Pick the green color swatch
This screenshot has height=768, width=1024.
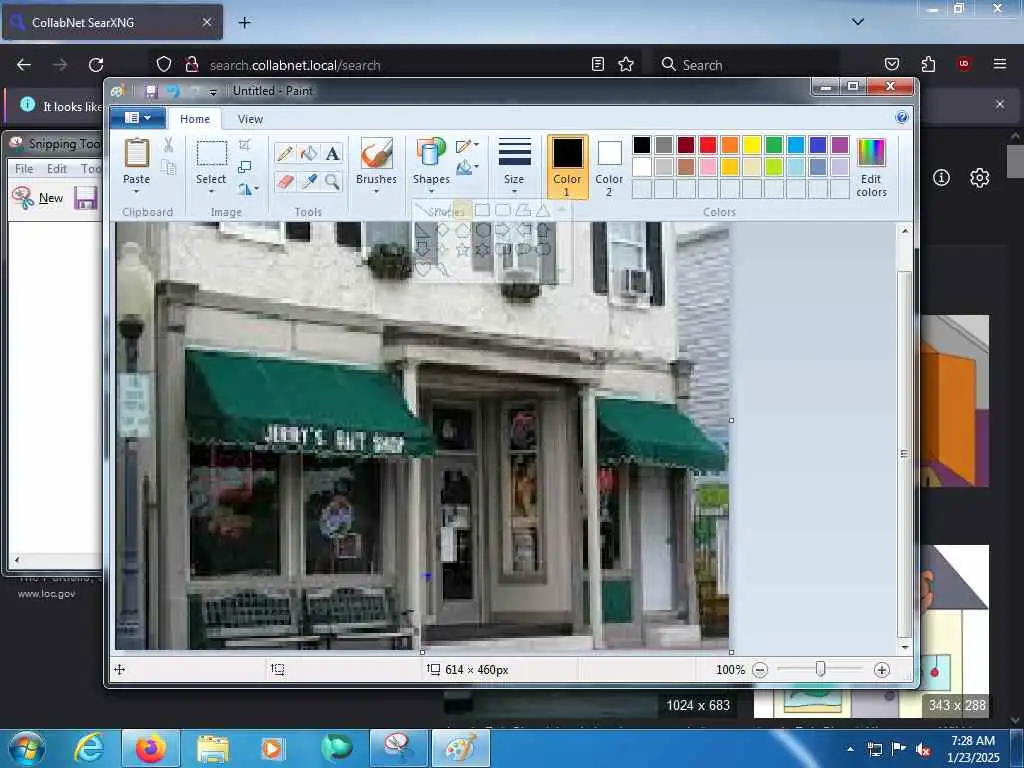774,144
